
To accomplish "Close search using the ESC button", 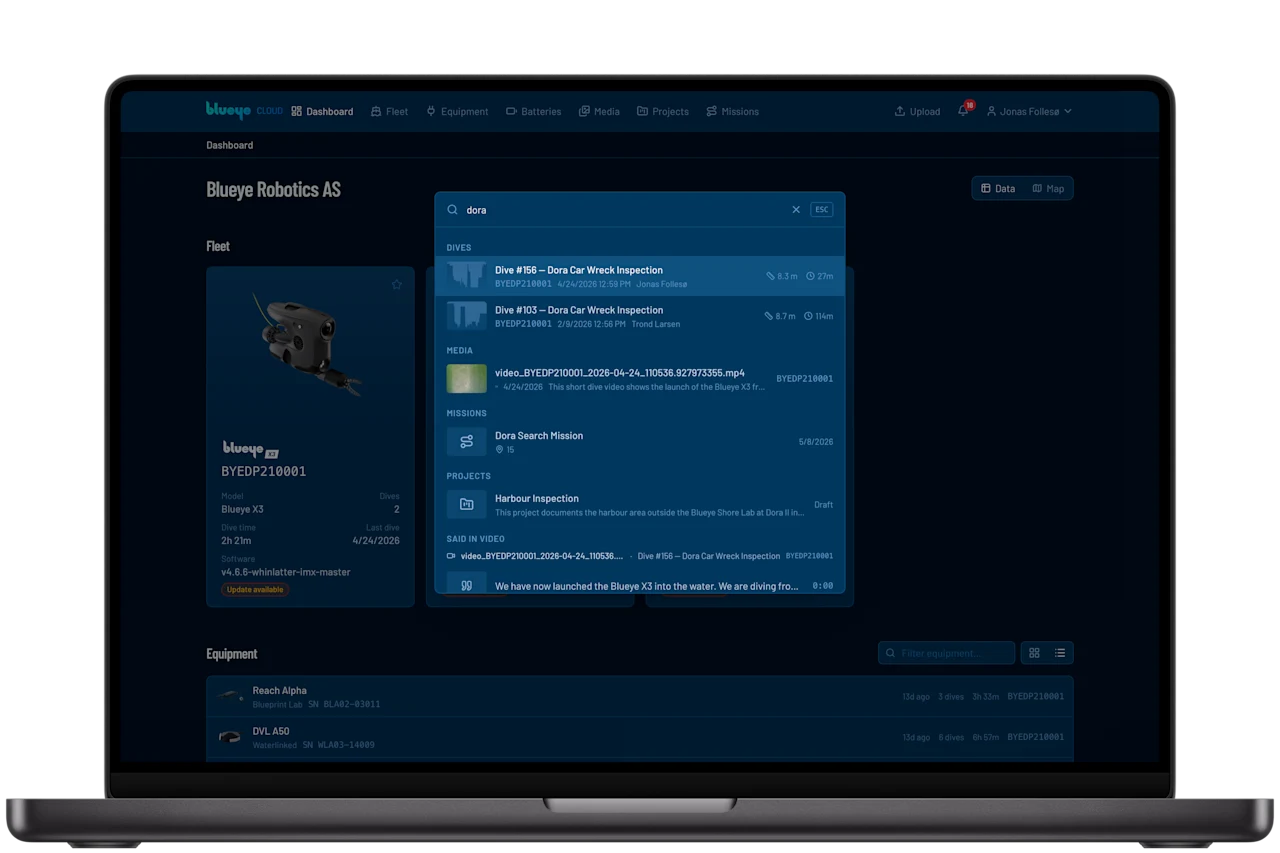I will [821, 210].
